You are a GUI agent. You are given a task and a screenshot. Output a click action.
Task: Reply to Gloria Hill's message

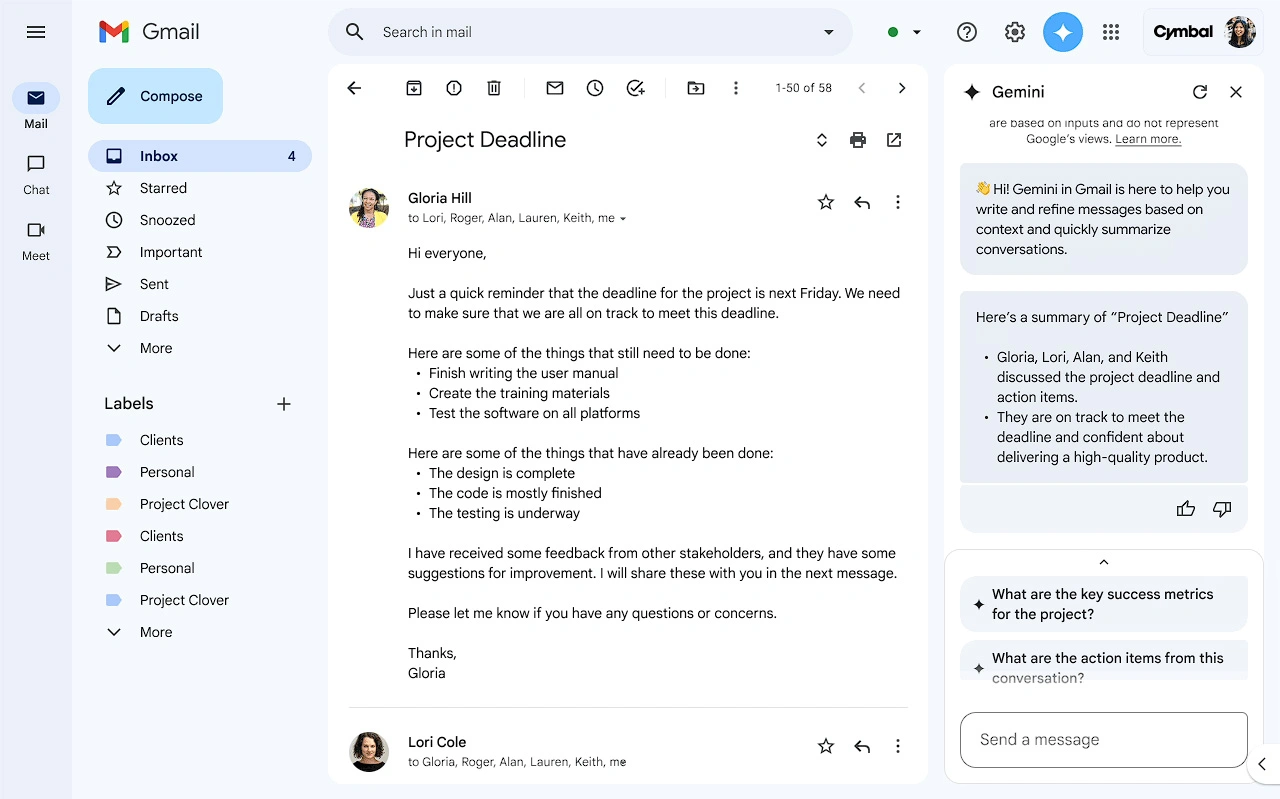tap(862, 202)
